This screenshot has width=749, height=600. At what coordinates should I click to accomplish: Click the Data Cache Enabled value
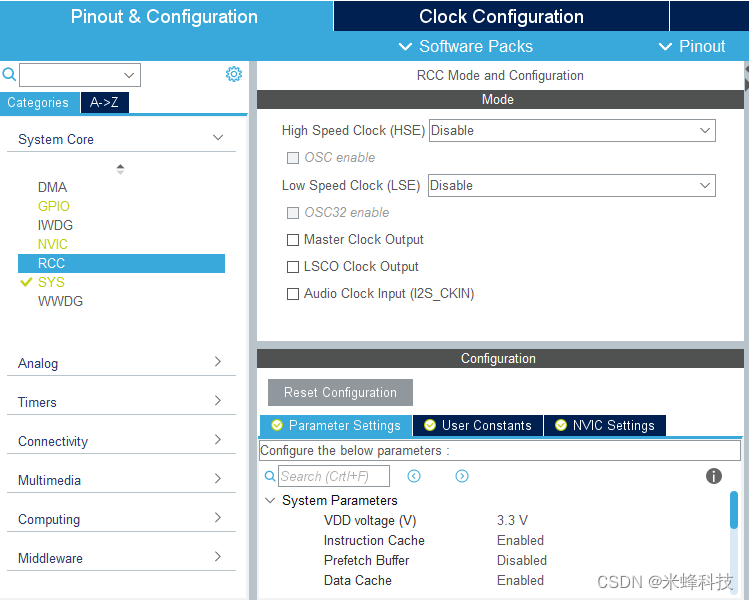[x=520, y=580]
